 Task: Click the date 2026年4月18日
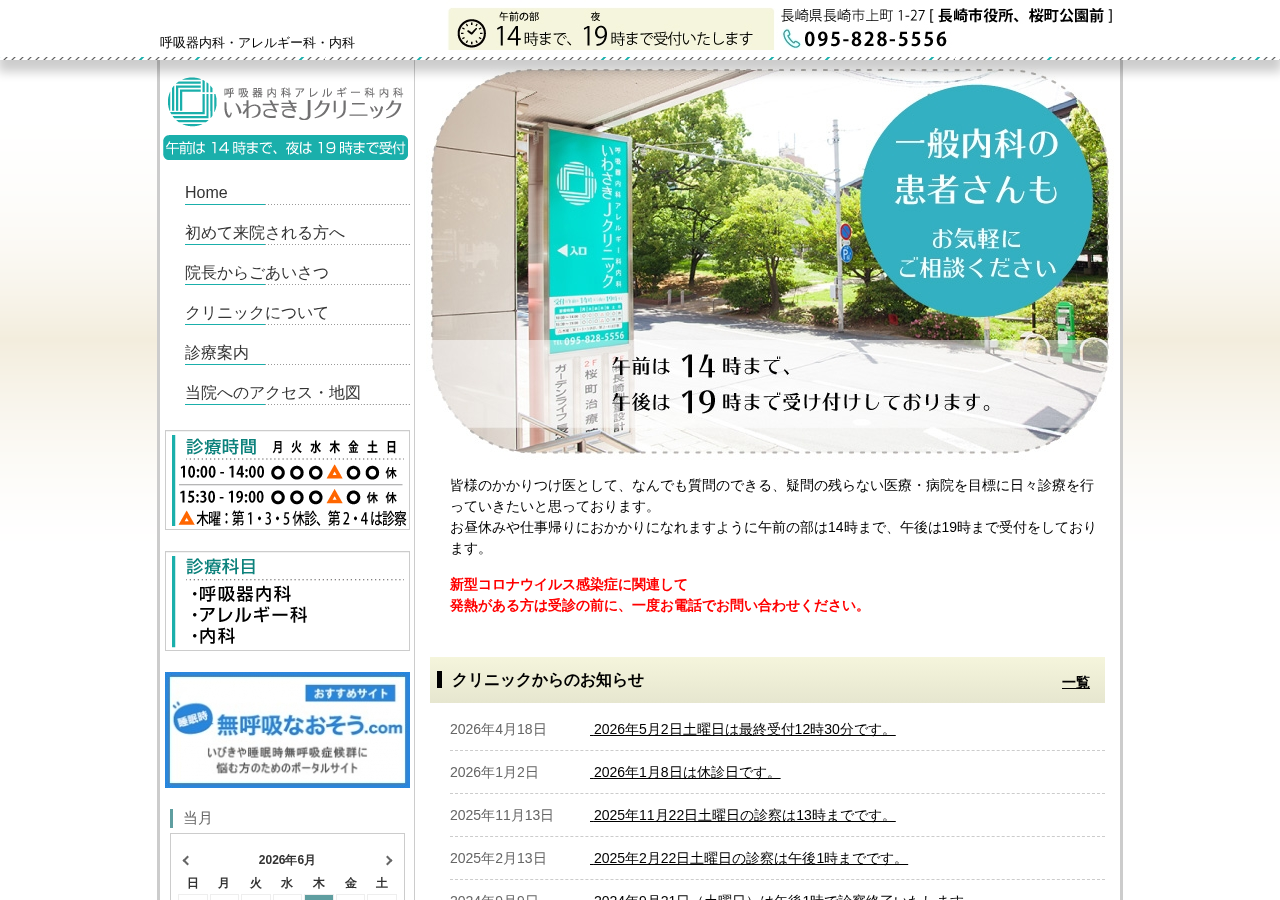(x=498, y=729)
